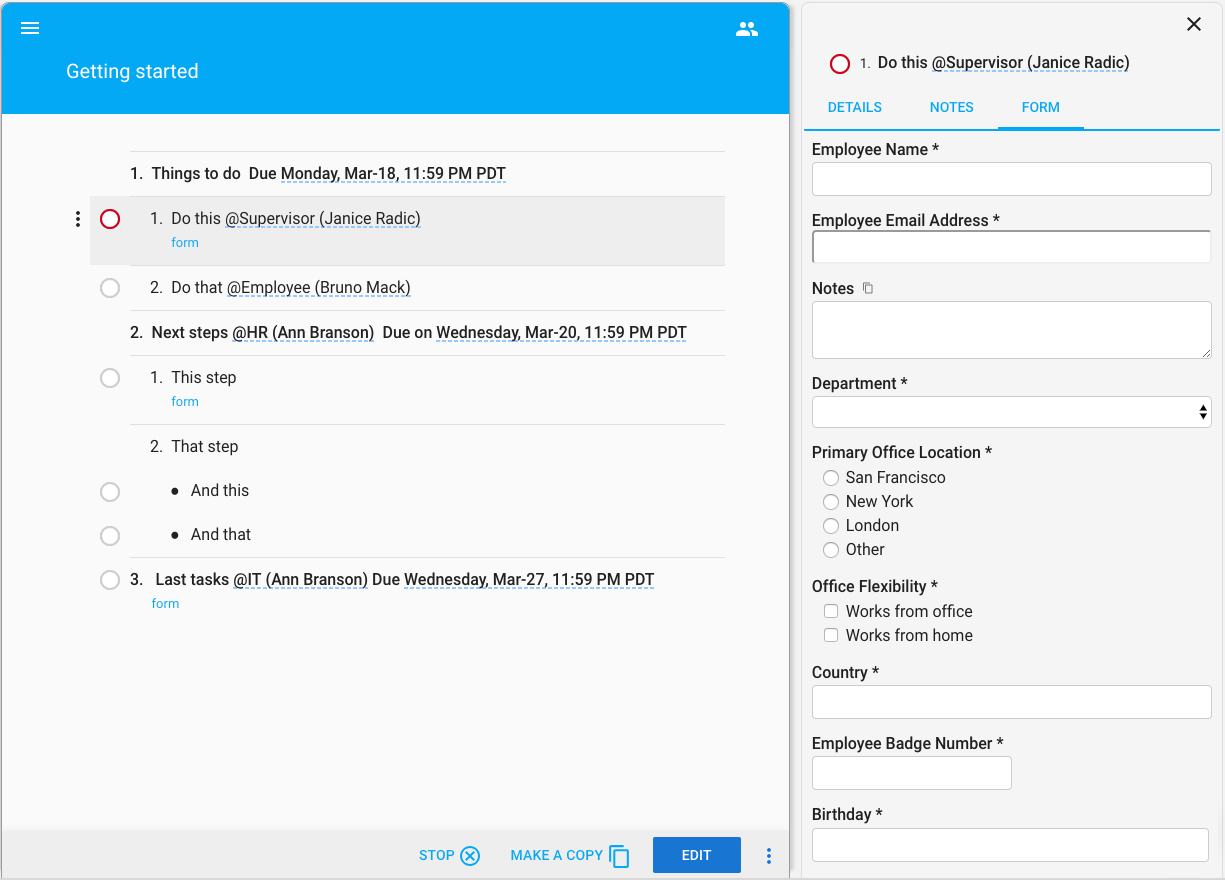Click the Make a Copy duplicate icon
1225x880 pixels.
(619, 856)
